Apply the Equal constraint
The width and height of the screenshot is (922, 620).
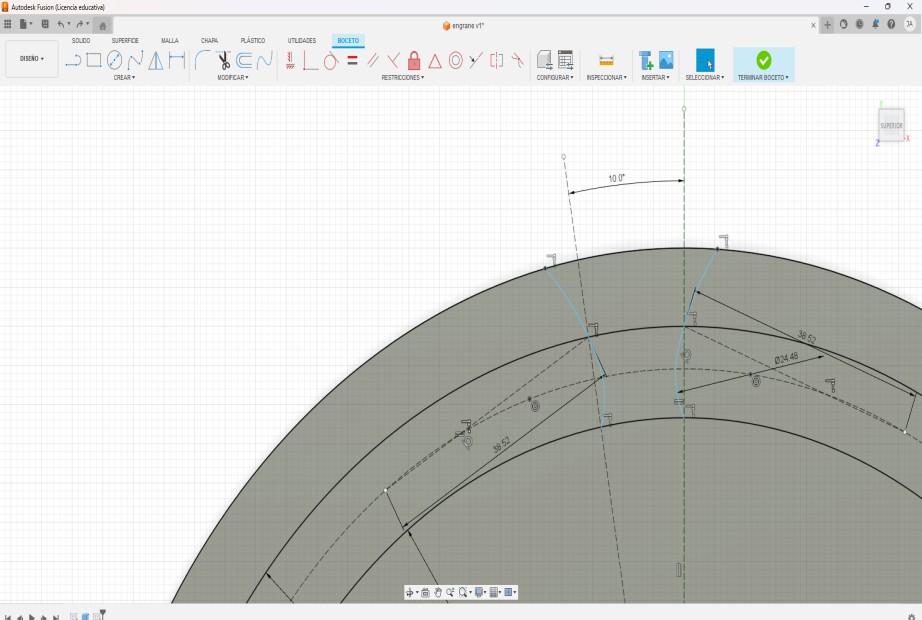click(352, 60)
